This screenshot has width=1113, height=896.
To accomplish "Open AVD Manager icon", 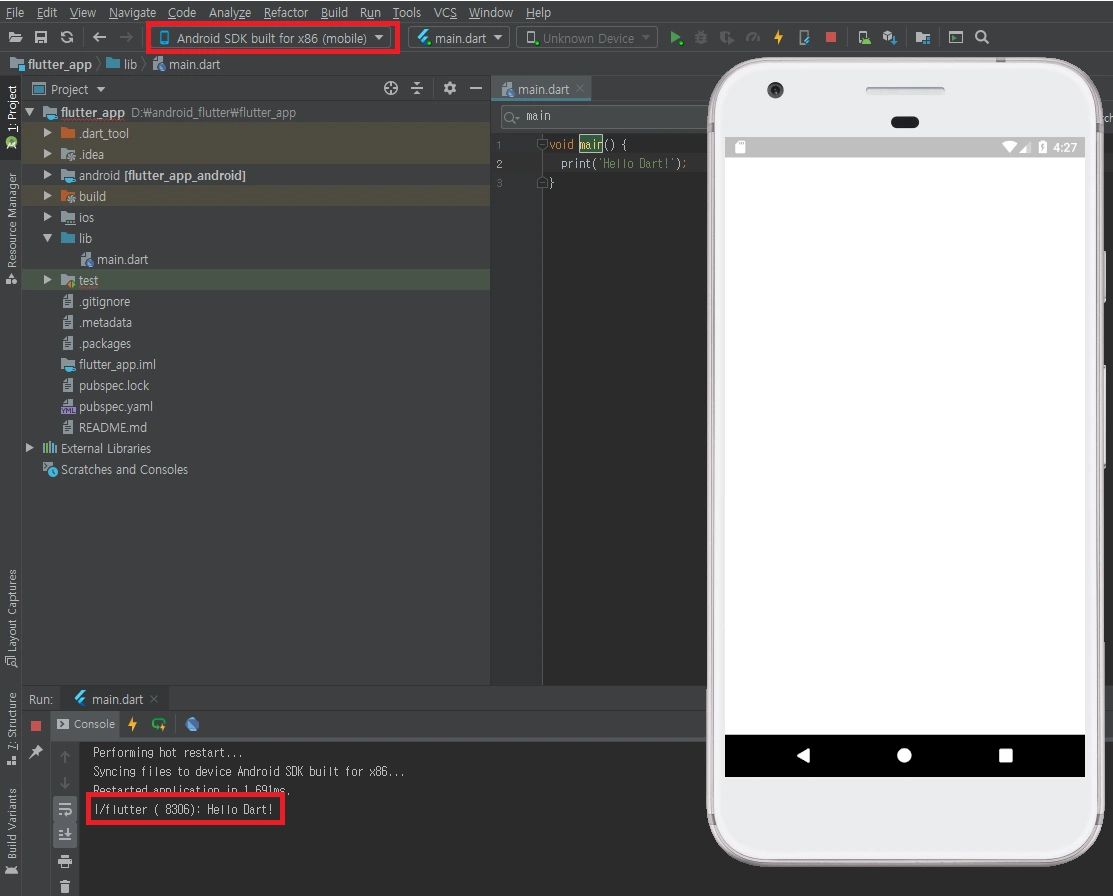I will pyautogui.click(x=864, y=38).
